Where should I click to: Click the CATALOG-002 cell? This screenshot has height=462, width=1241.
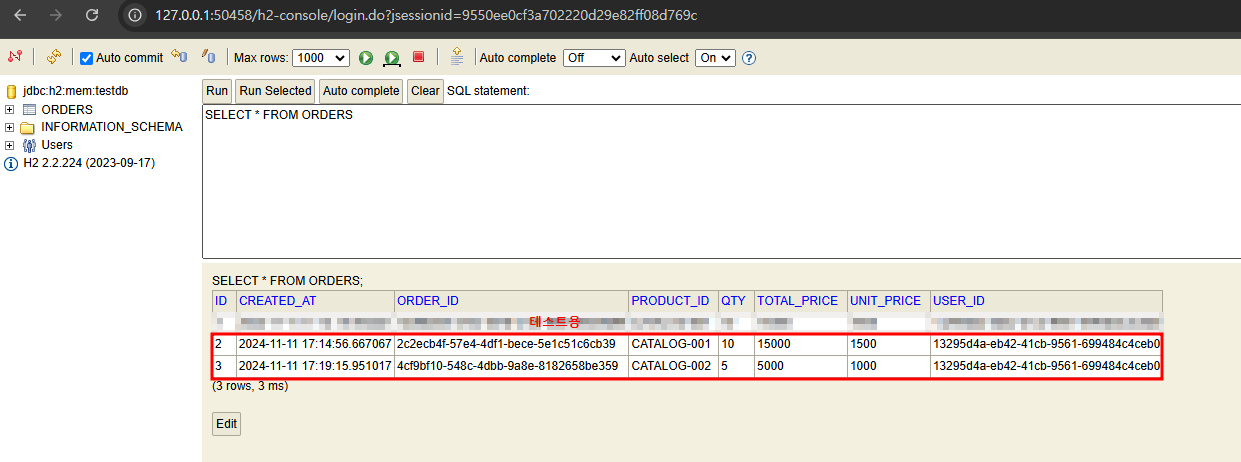coord(671,366)
